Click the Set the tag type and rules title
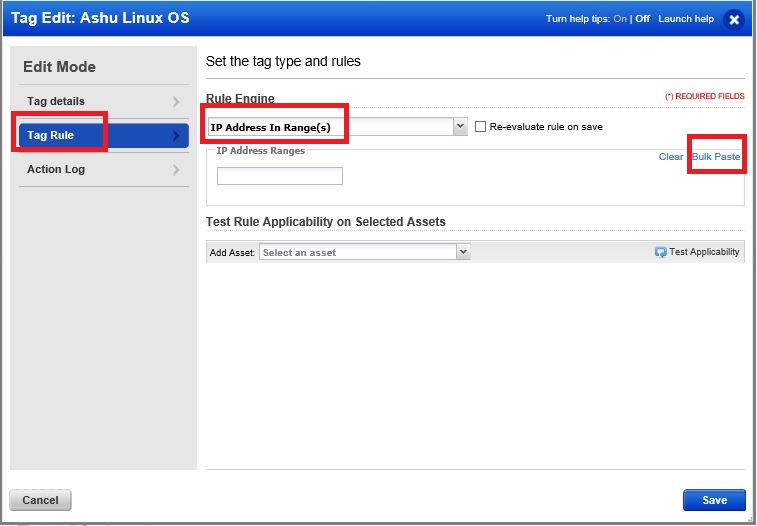The width and height of the screenshot is (757, 526). [283, 61]
